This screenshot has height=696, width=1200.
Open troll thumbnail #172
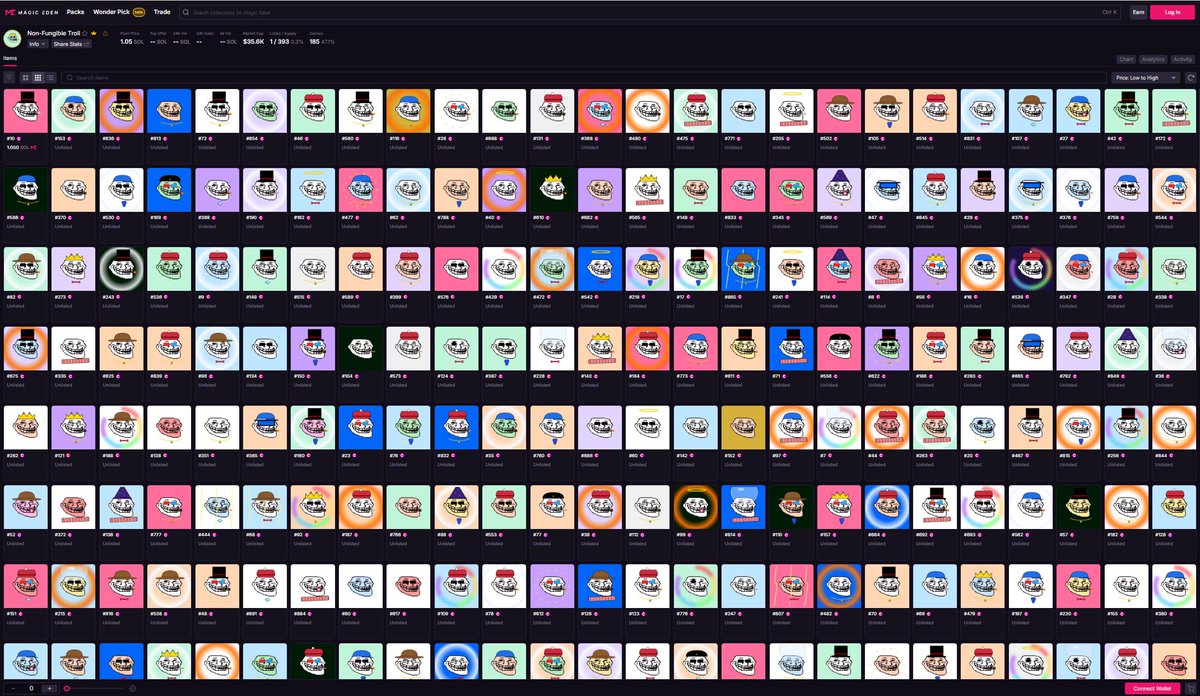[1175, 111]
